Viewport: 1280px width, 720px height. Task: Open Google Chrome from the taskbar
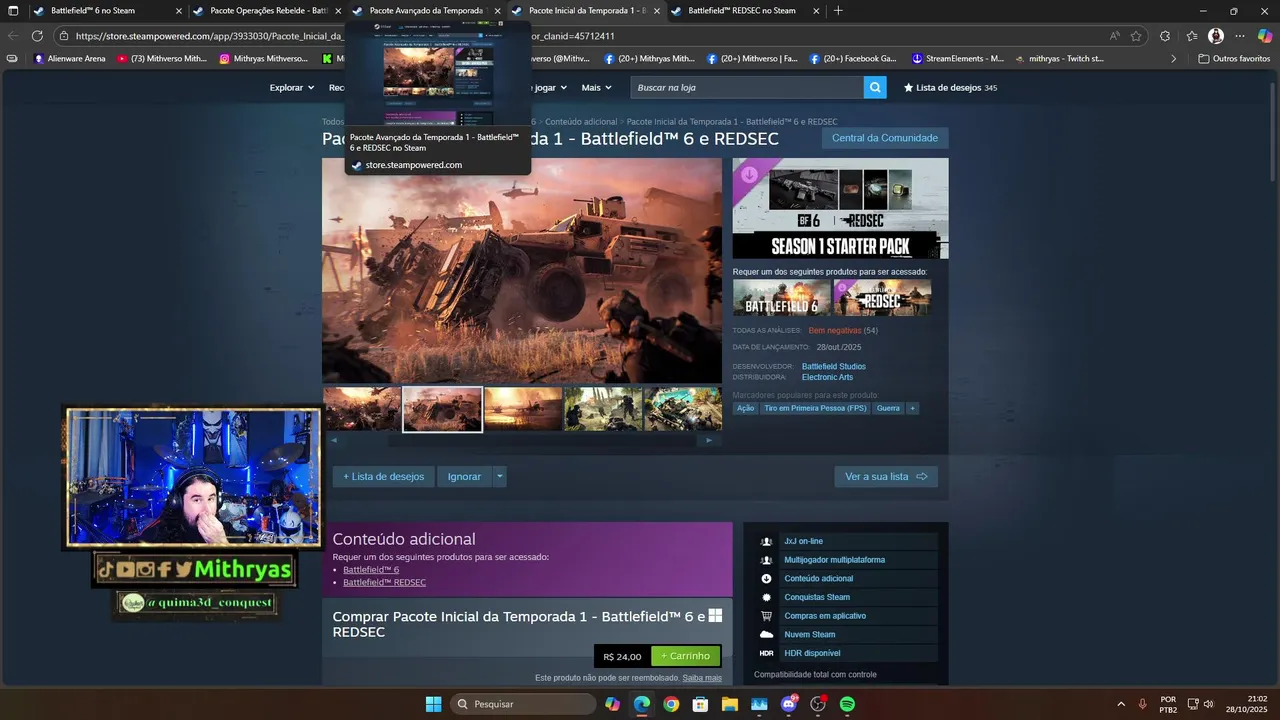coord(671,704)
